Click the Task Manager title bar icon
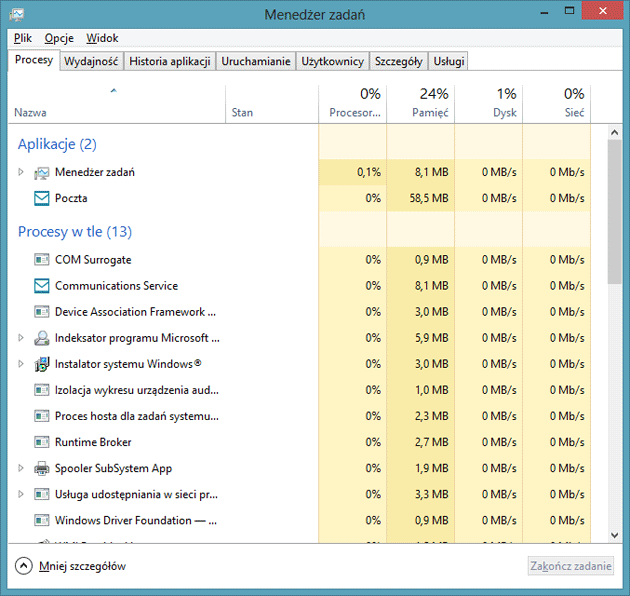The width and height of the screenshot is (630, 596). (x=16, y=14)
